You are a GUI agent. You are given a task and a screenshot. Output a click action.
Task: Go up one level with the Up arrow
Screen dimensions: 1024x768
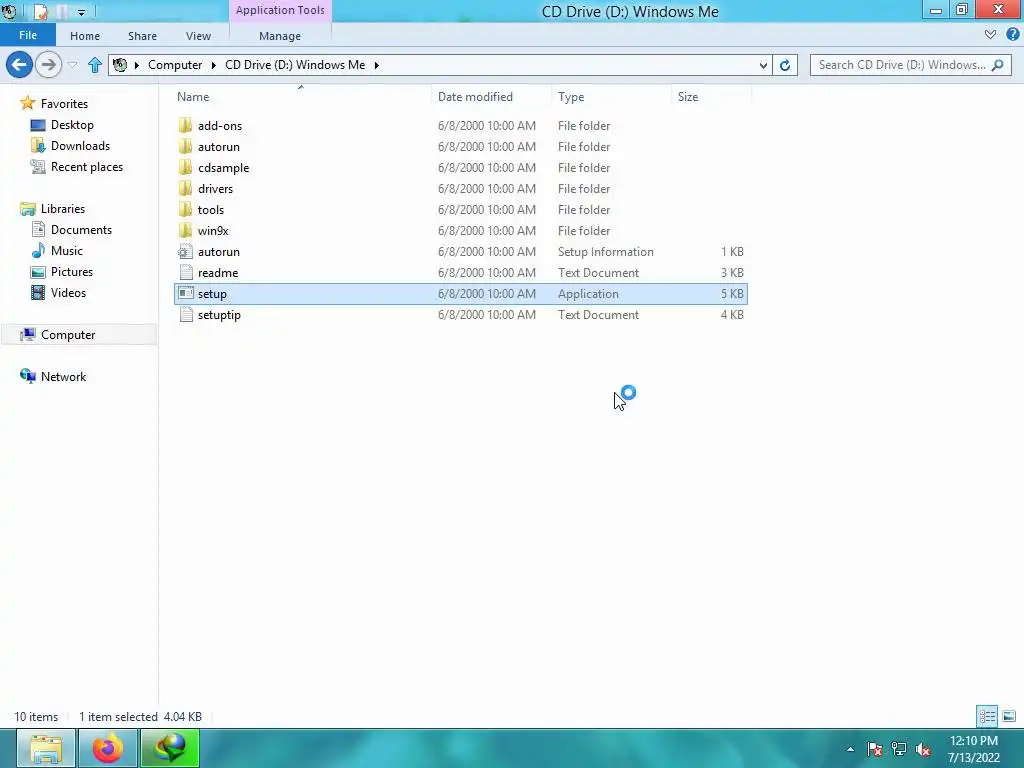(x=95, y=65)
